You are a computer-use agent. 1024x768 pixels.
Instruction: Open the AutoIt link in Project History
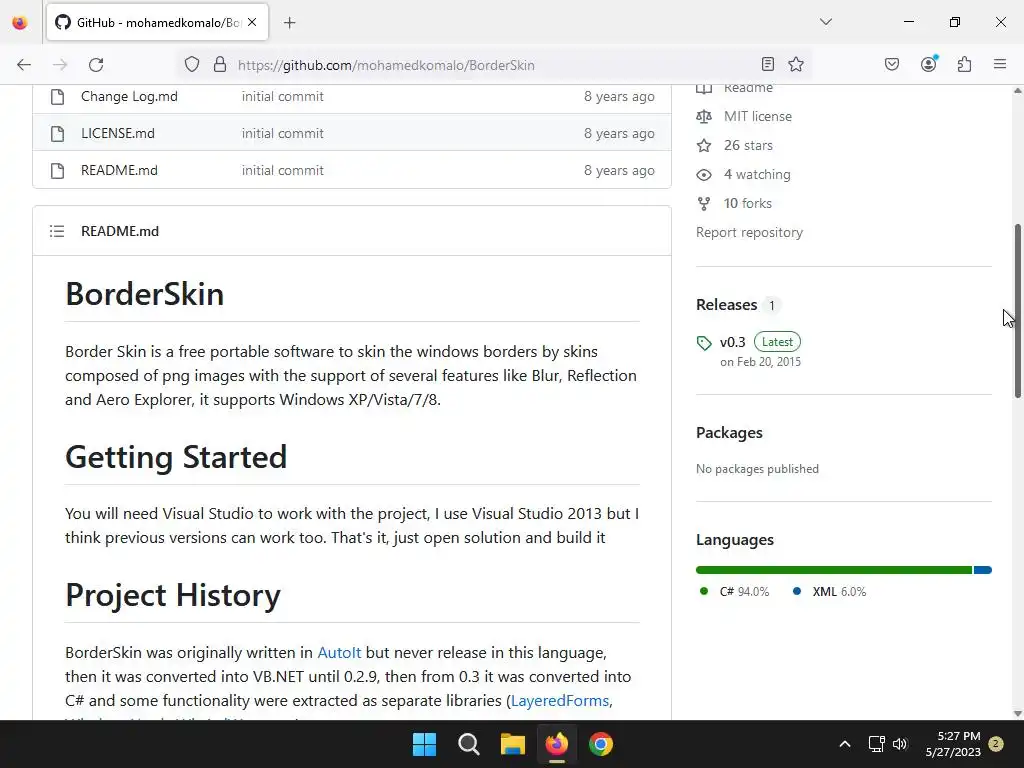339,652
